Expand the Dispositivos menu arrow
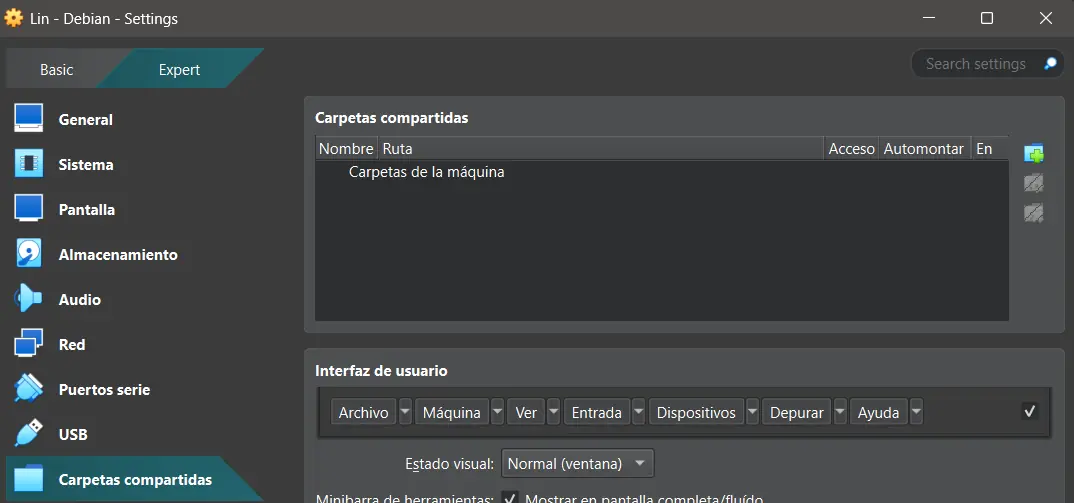 click(752, 413)
